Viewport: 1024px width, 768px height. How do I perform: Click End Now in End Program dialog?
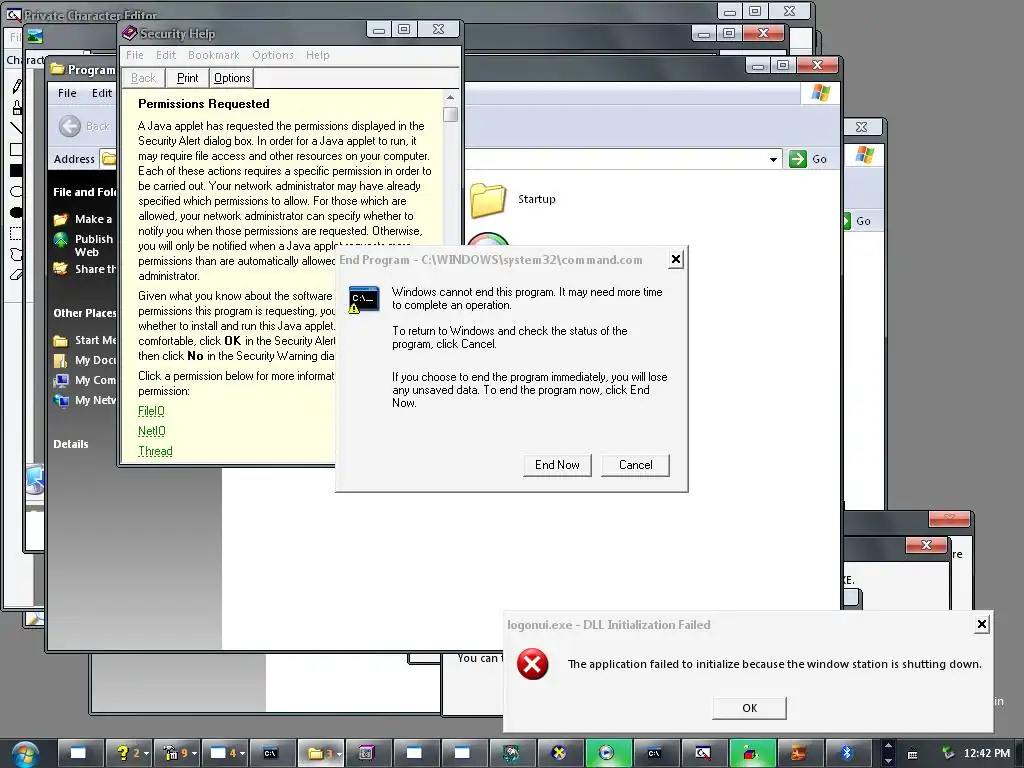[x=557, y=465]
